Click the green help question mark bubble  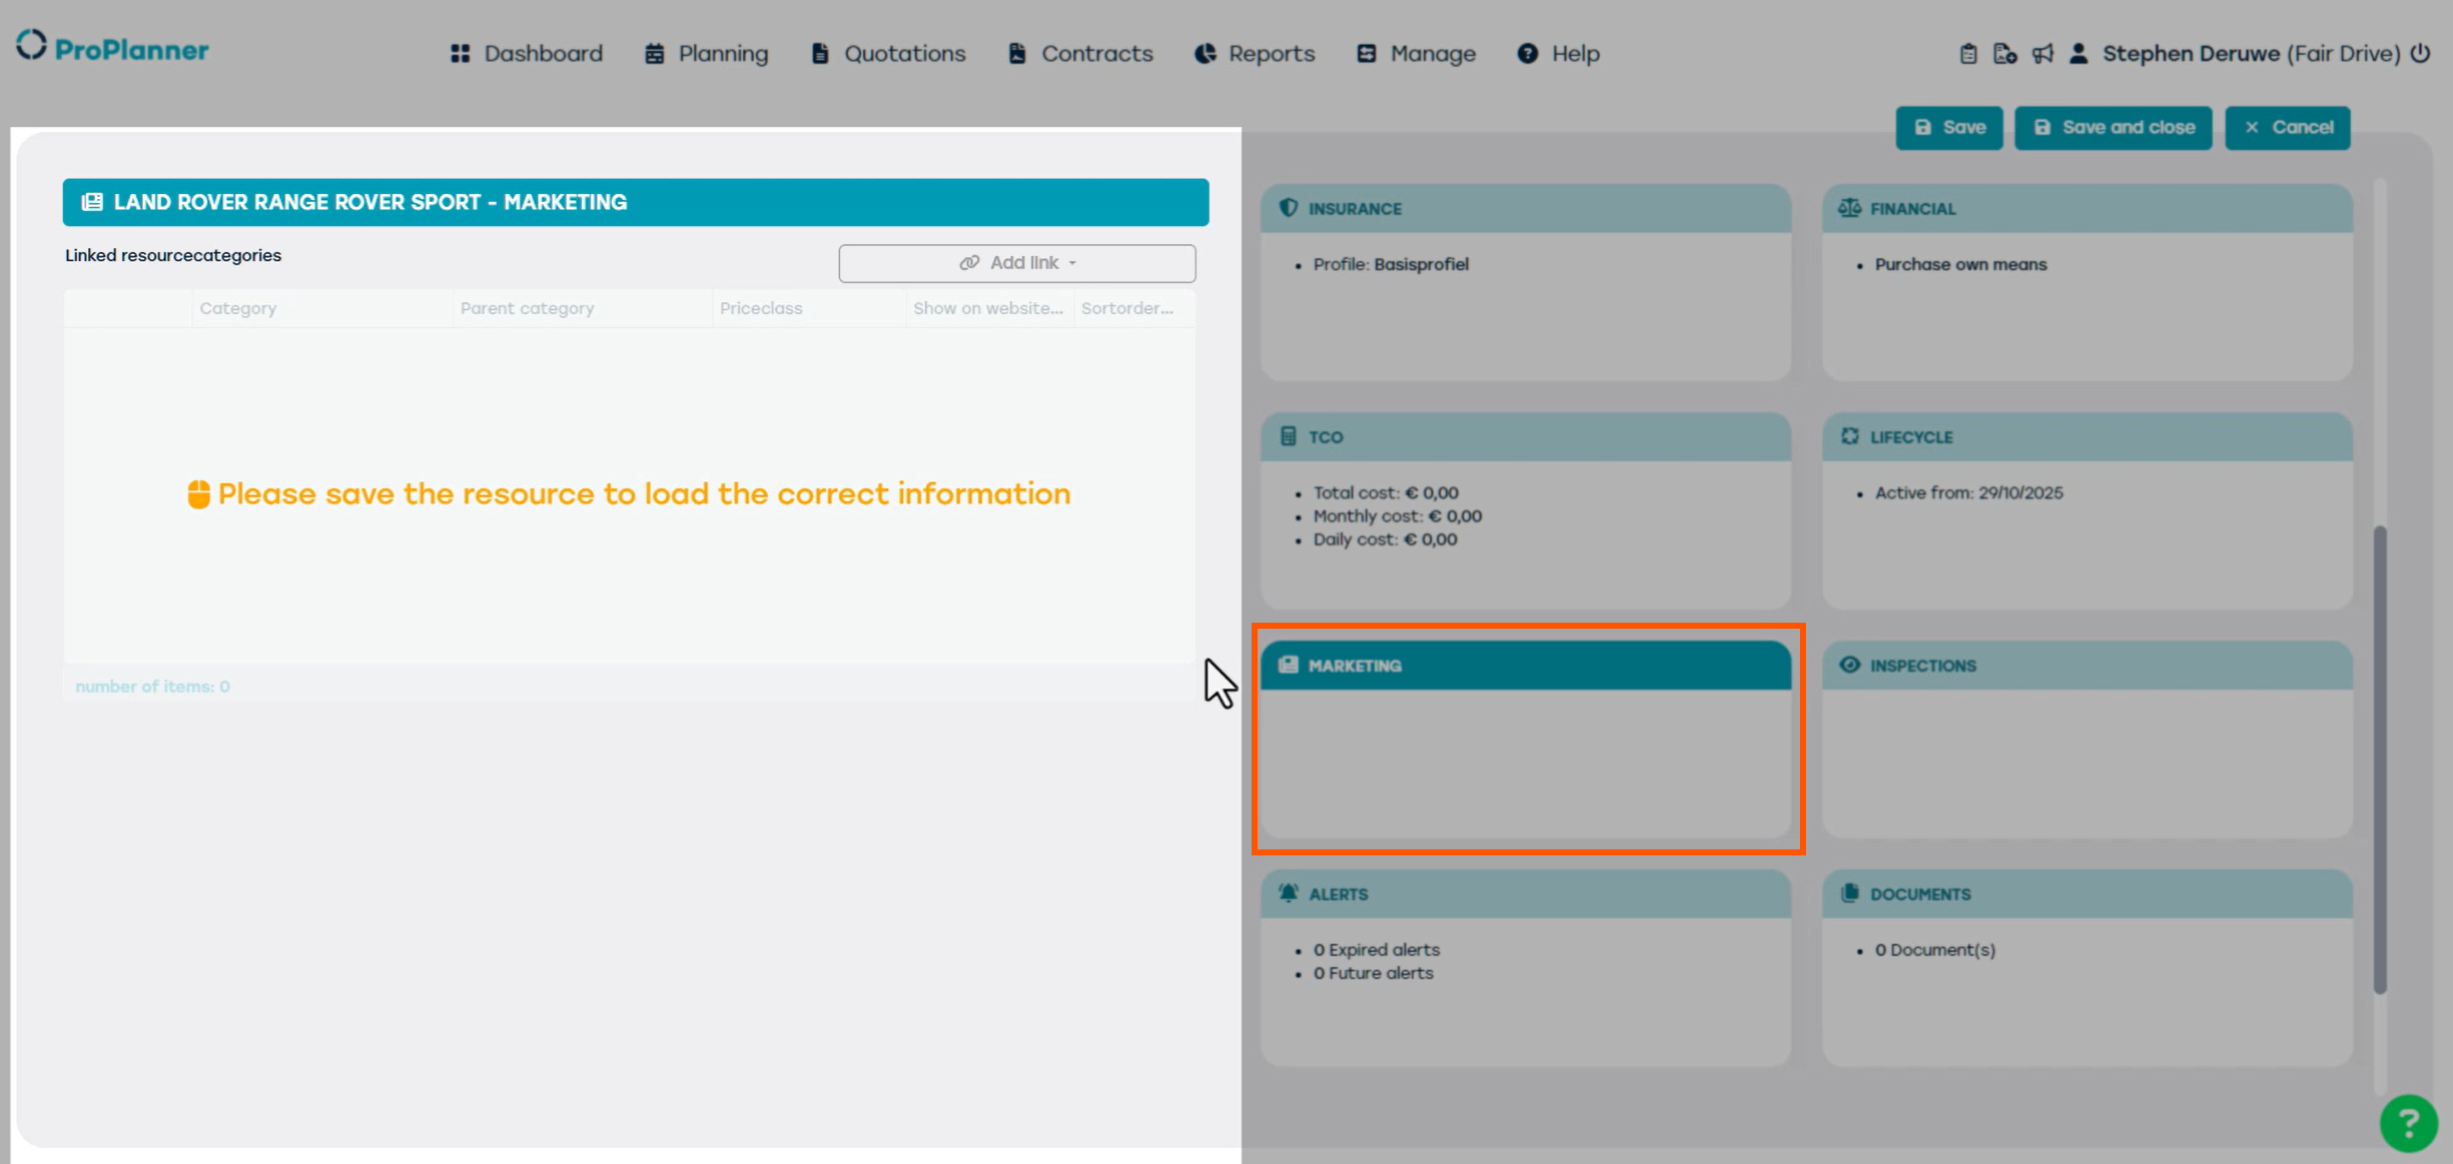pyautogui.click(x=2408, y=1123)
